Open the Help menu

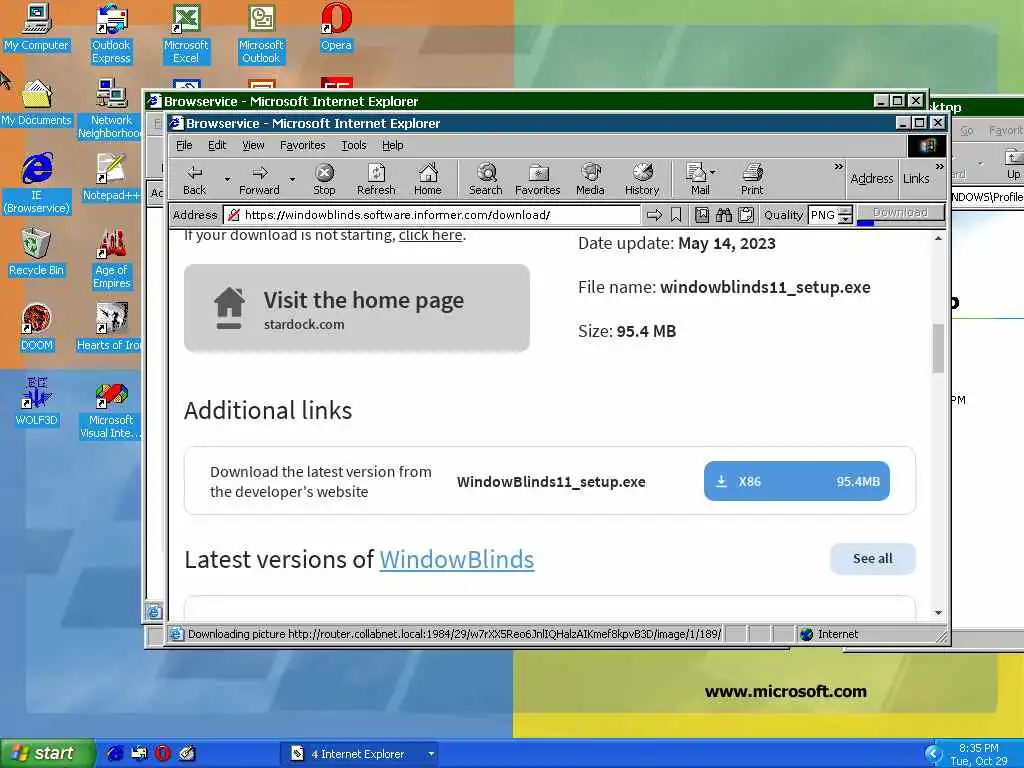pos(392,145)
